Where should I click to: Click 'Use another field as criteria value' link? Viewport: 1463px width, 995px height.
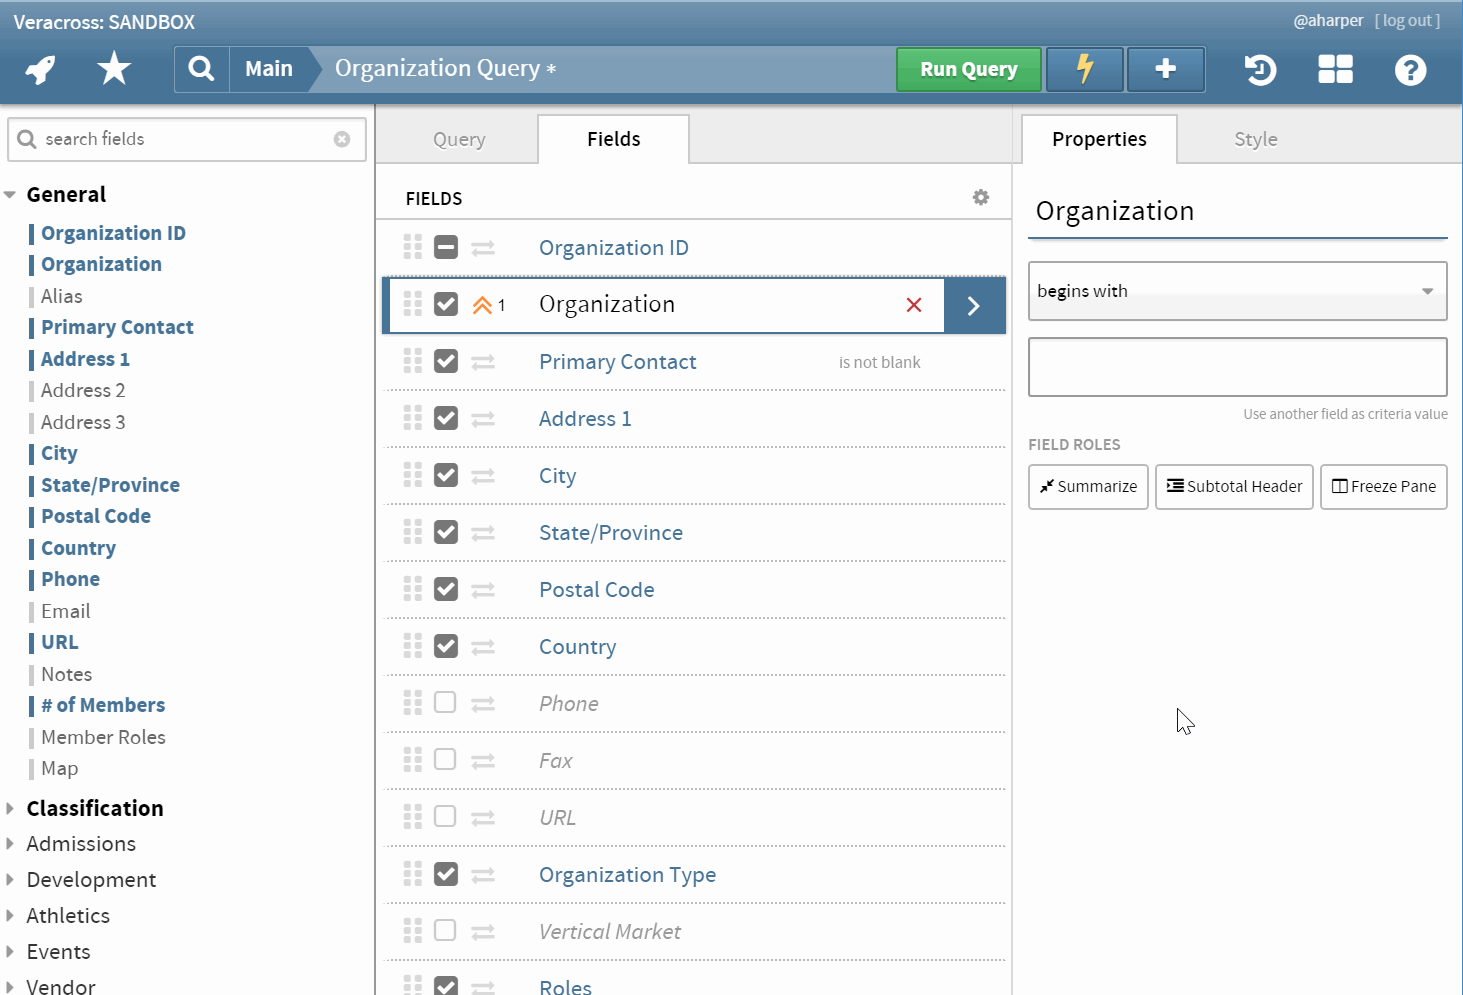pyautogui.click(x=1345, y=414)
